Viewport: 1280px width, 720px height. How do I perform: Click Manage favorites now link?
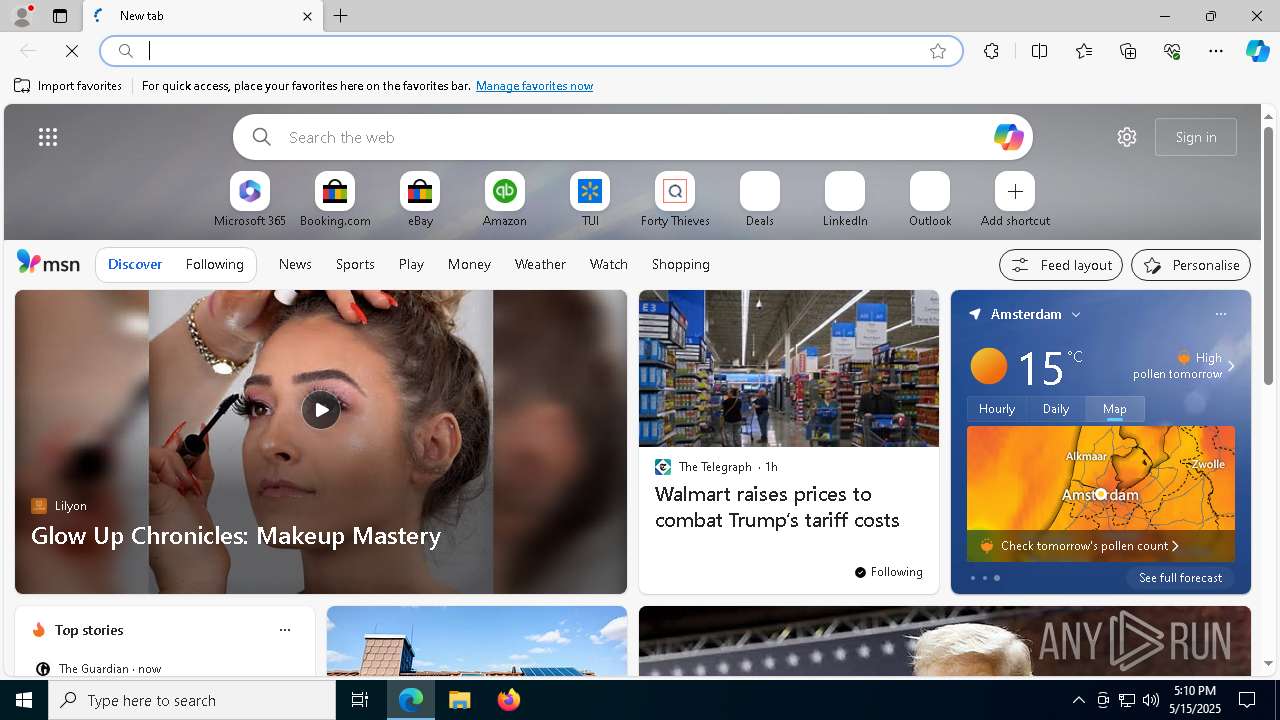tap(534, 86)
